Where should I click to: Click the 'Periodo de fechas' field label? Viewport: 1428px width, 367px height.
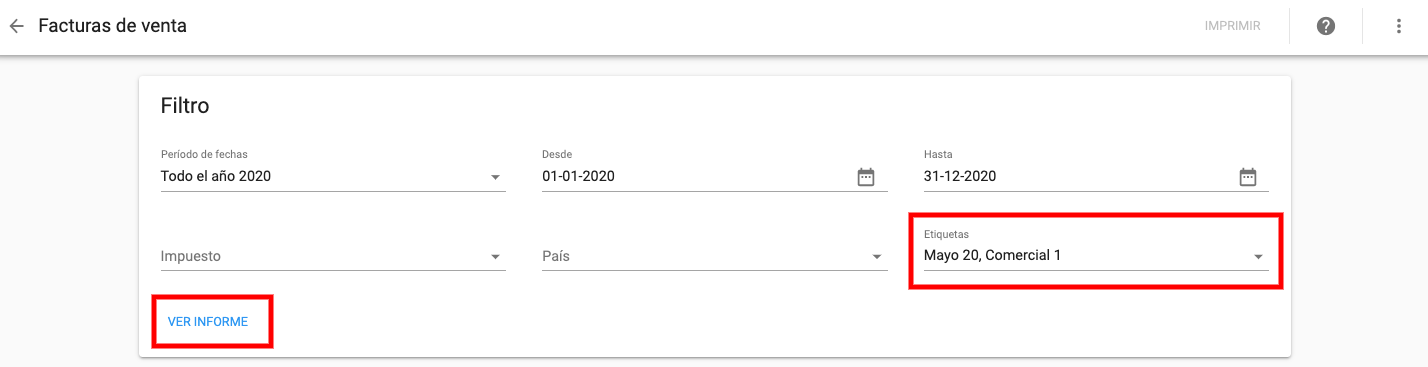[204, 154]
